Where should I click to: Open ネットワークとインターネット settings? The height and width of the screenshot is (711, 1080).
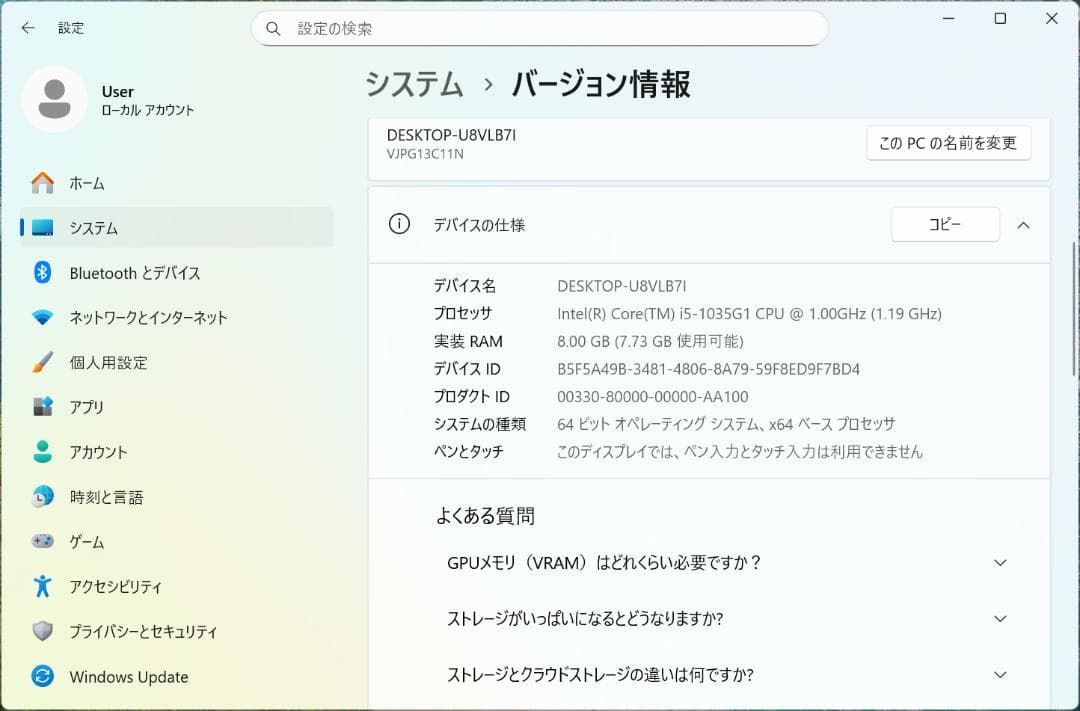coord(40,317)
